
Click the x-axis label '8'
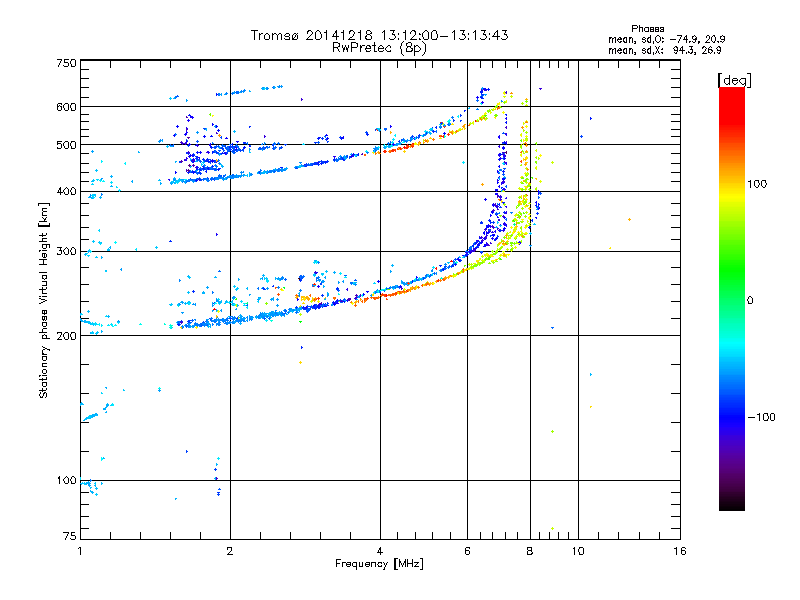(530, 551)
